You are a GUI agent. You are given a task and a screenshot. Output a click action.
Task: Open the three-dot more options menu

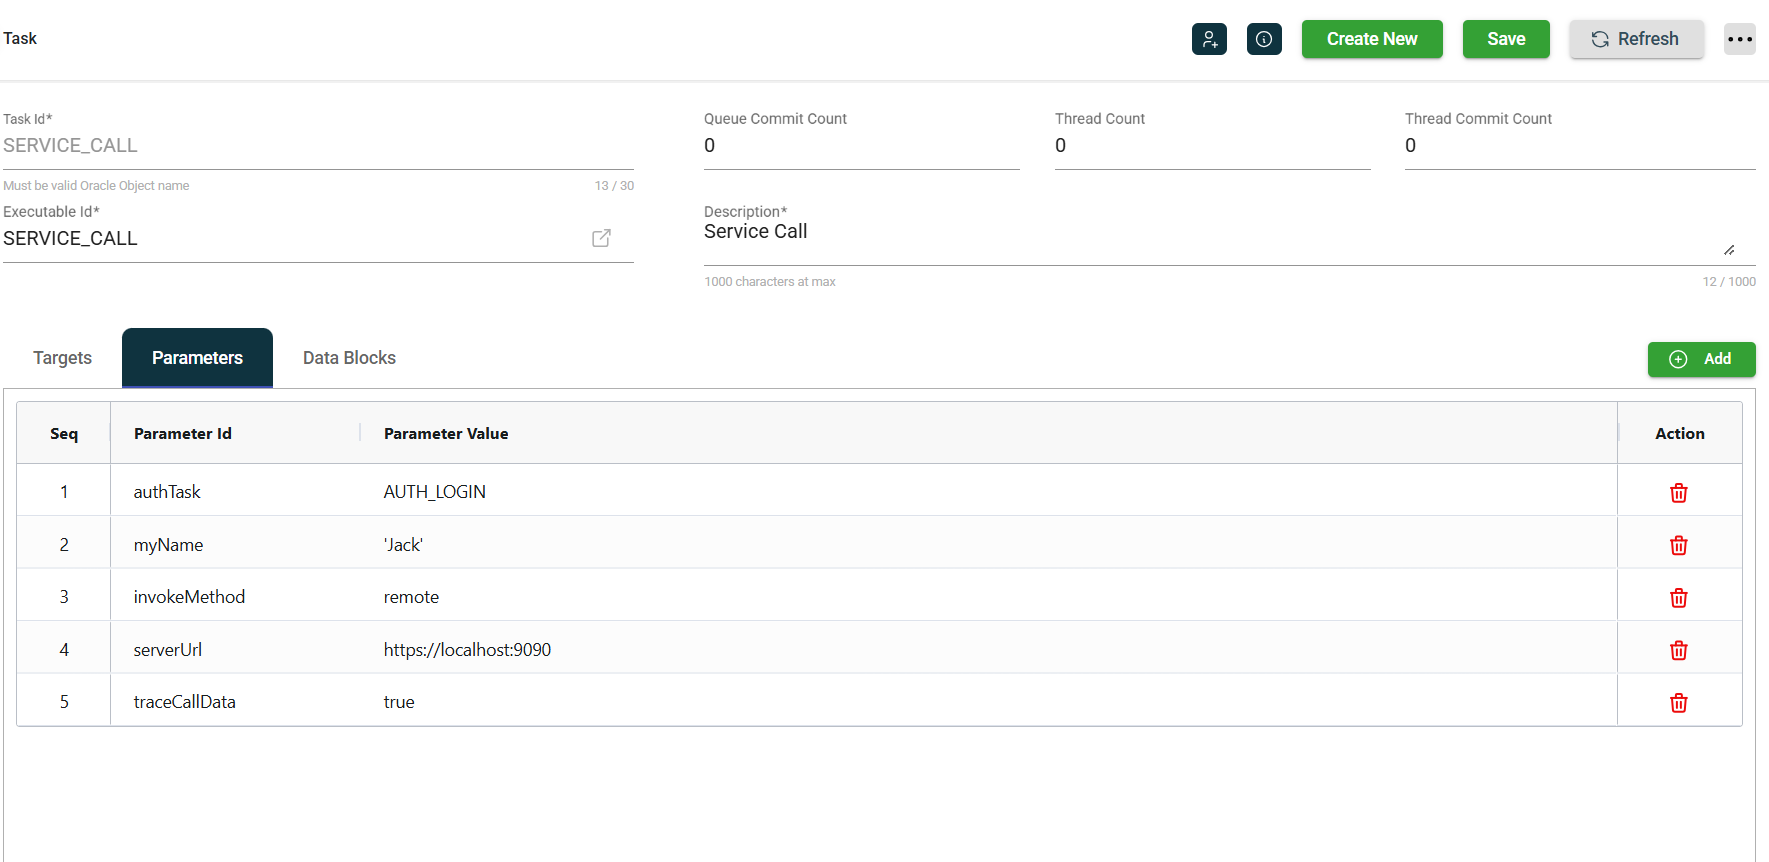coord(1739,39)
